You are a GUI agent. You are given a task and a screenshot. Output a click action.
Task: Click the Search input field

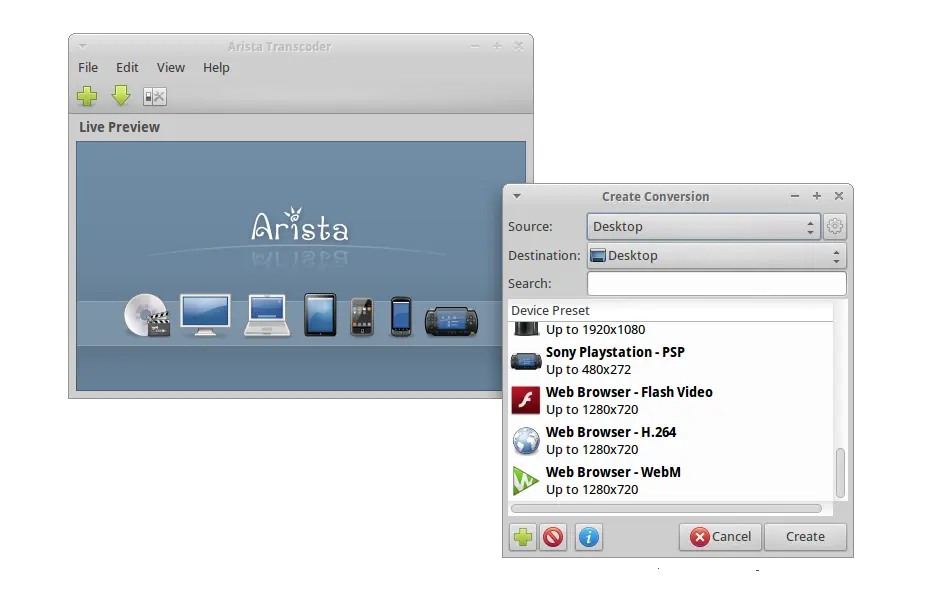click(x=717, y=283)
